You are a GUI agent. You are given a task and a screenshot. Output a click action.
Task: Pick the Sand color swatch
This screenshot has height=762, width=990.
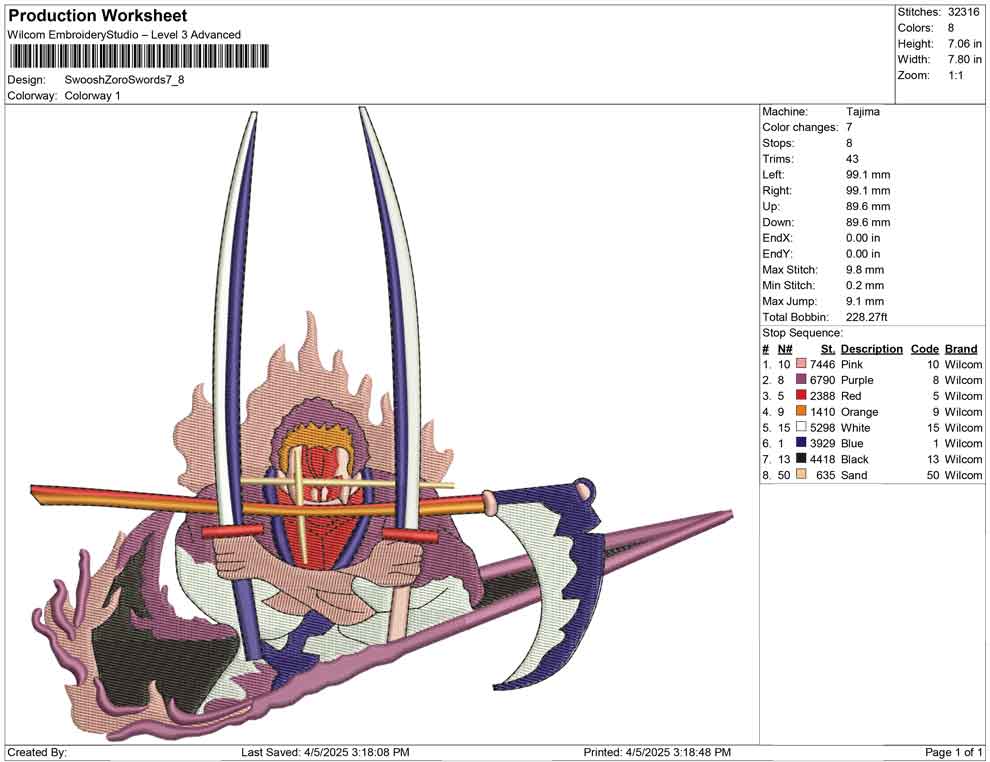801,474
